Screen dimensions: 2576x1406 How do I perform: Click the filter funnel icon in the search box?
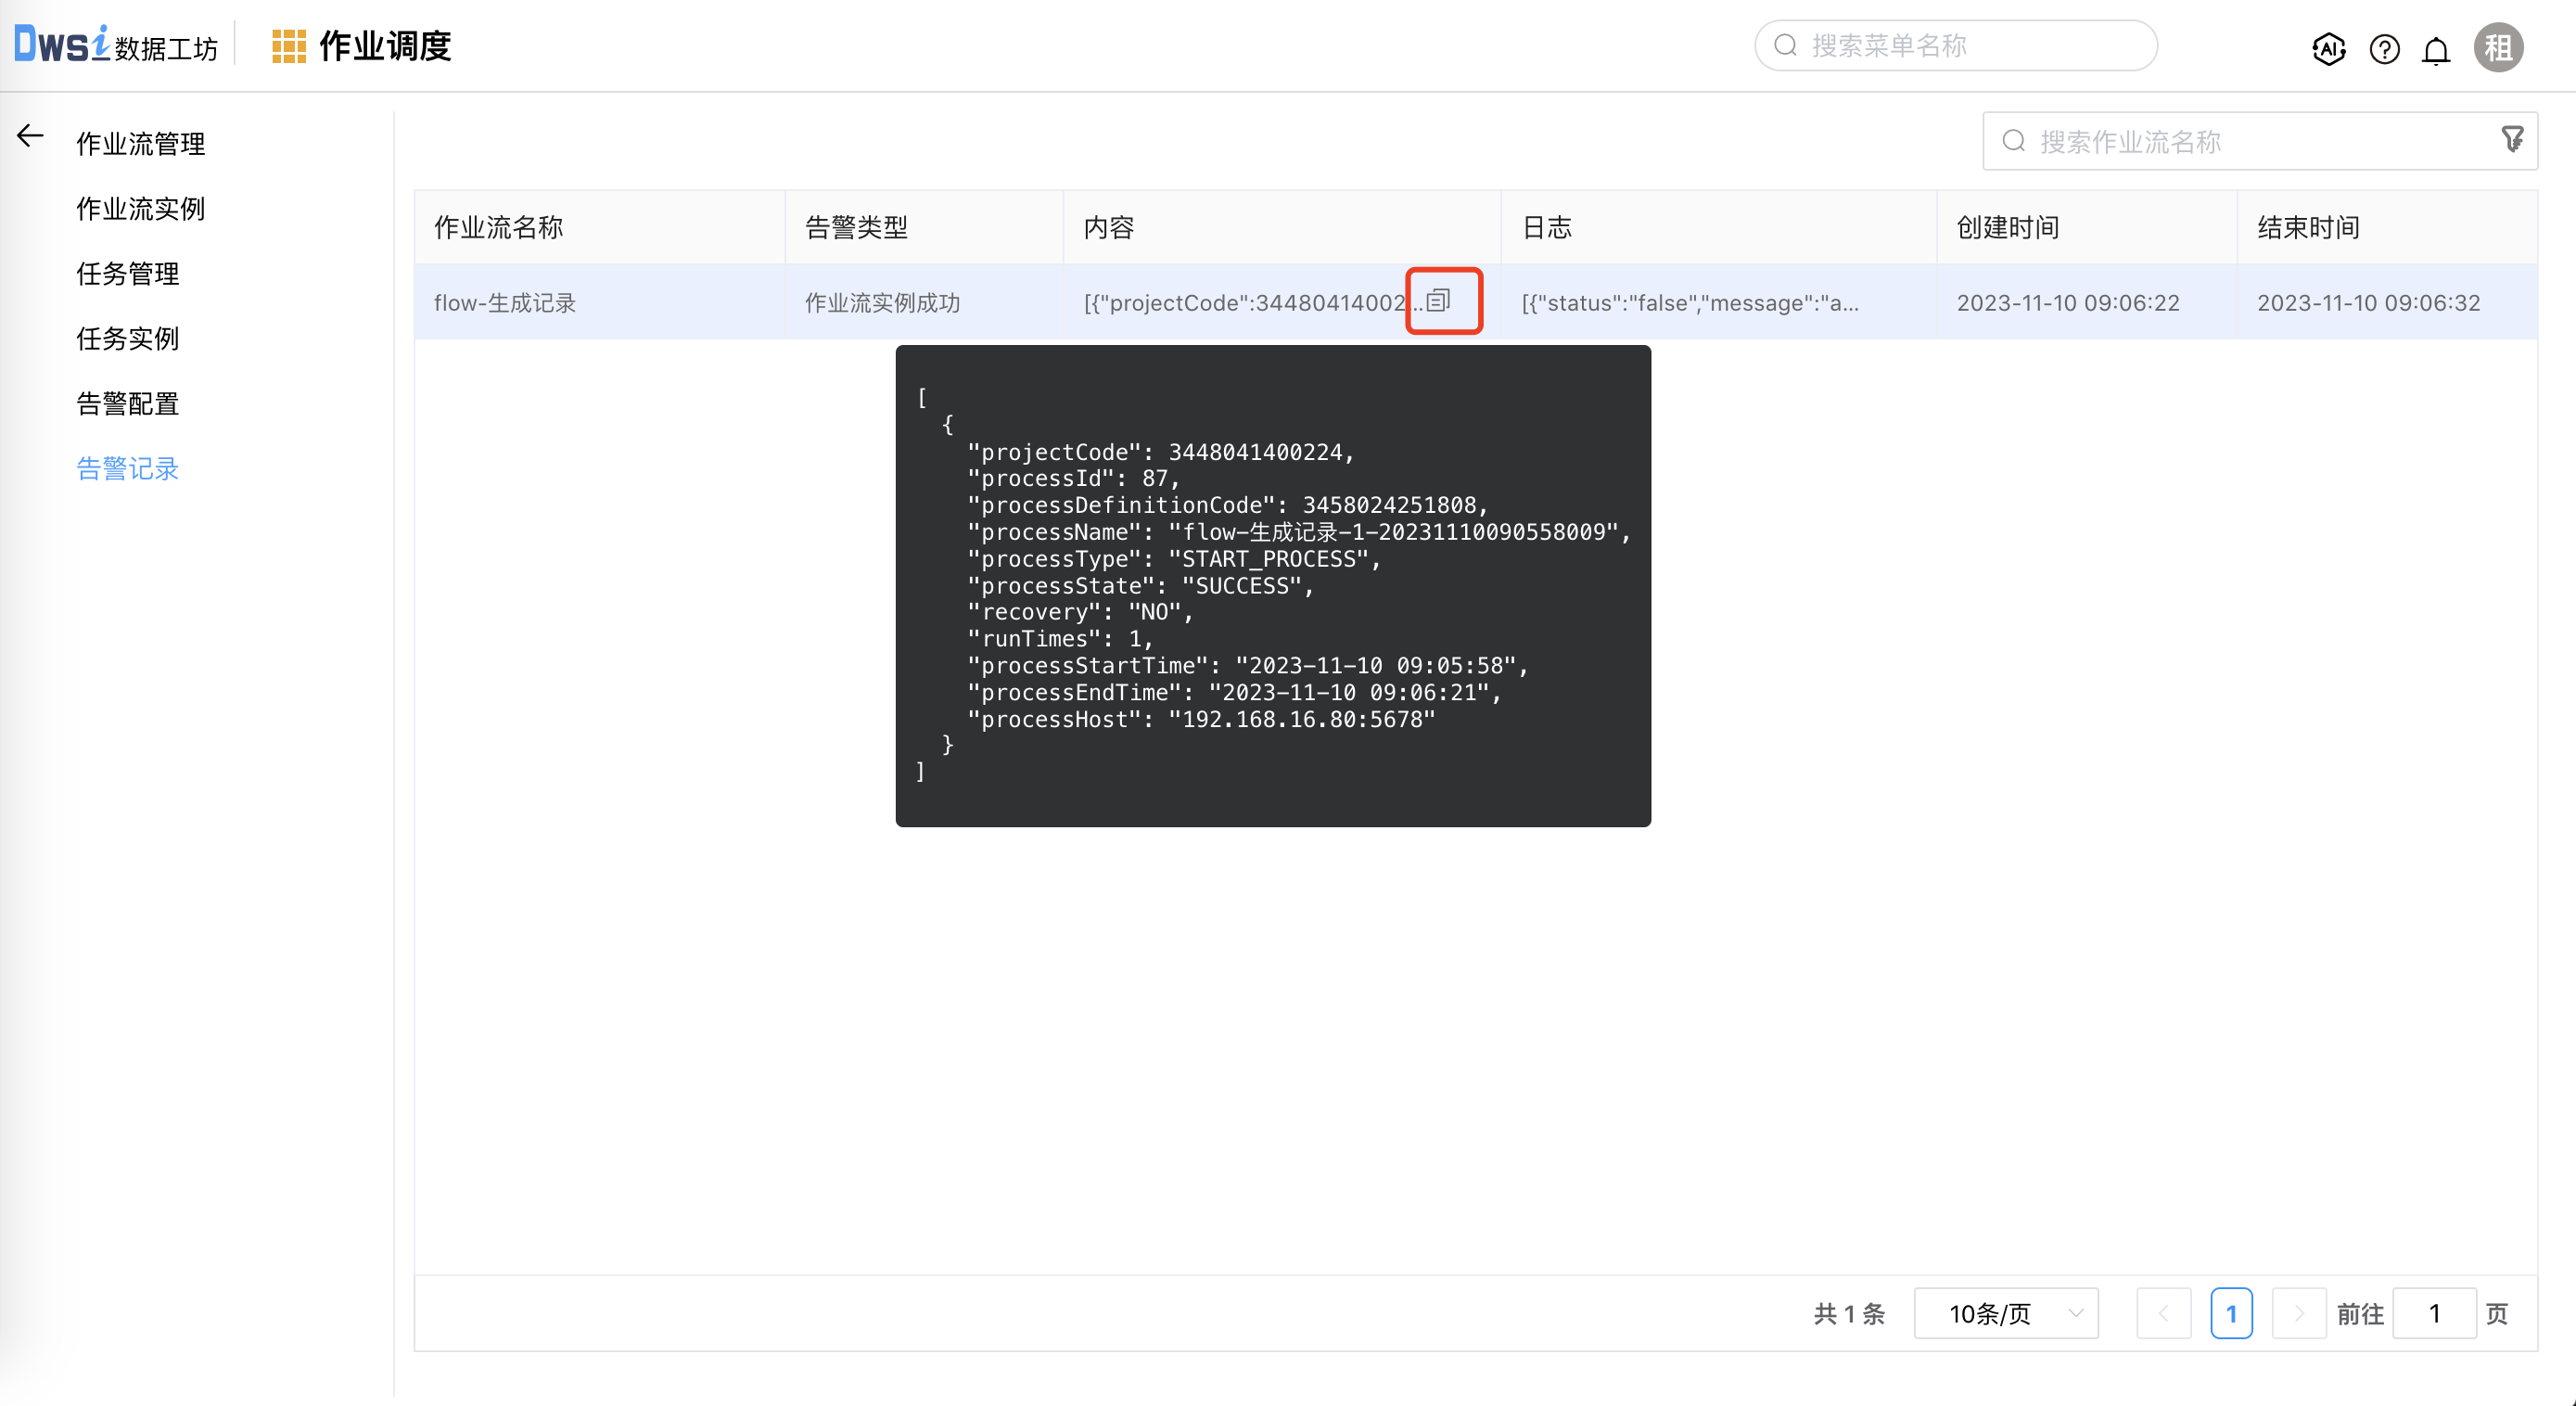click(x=2511, y=139)
